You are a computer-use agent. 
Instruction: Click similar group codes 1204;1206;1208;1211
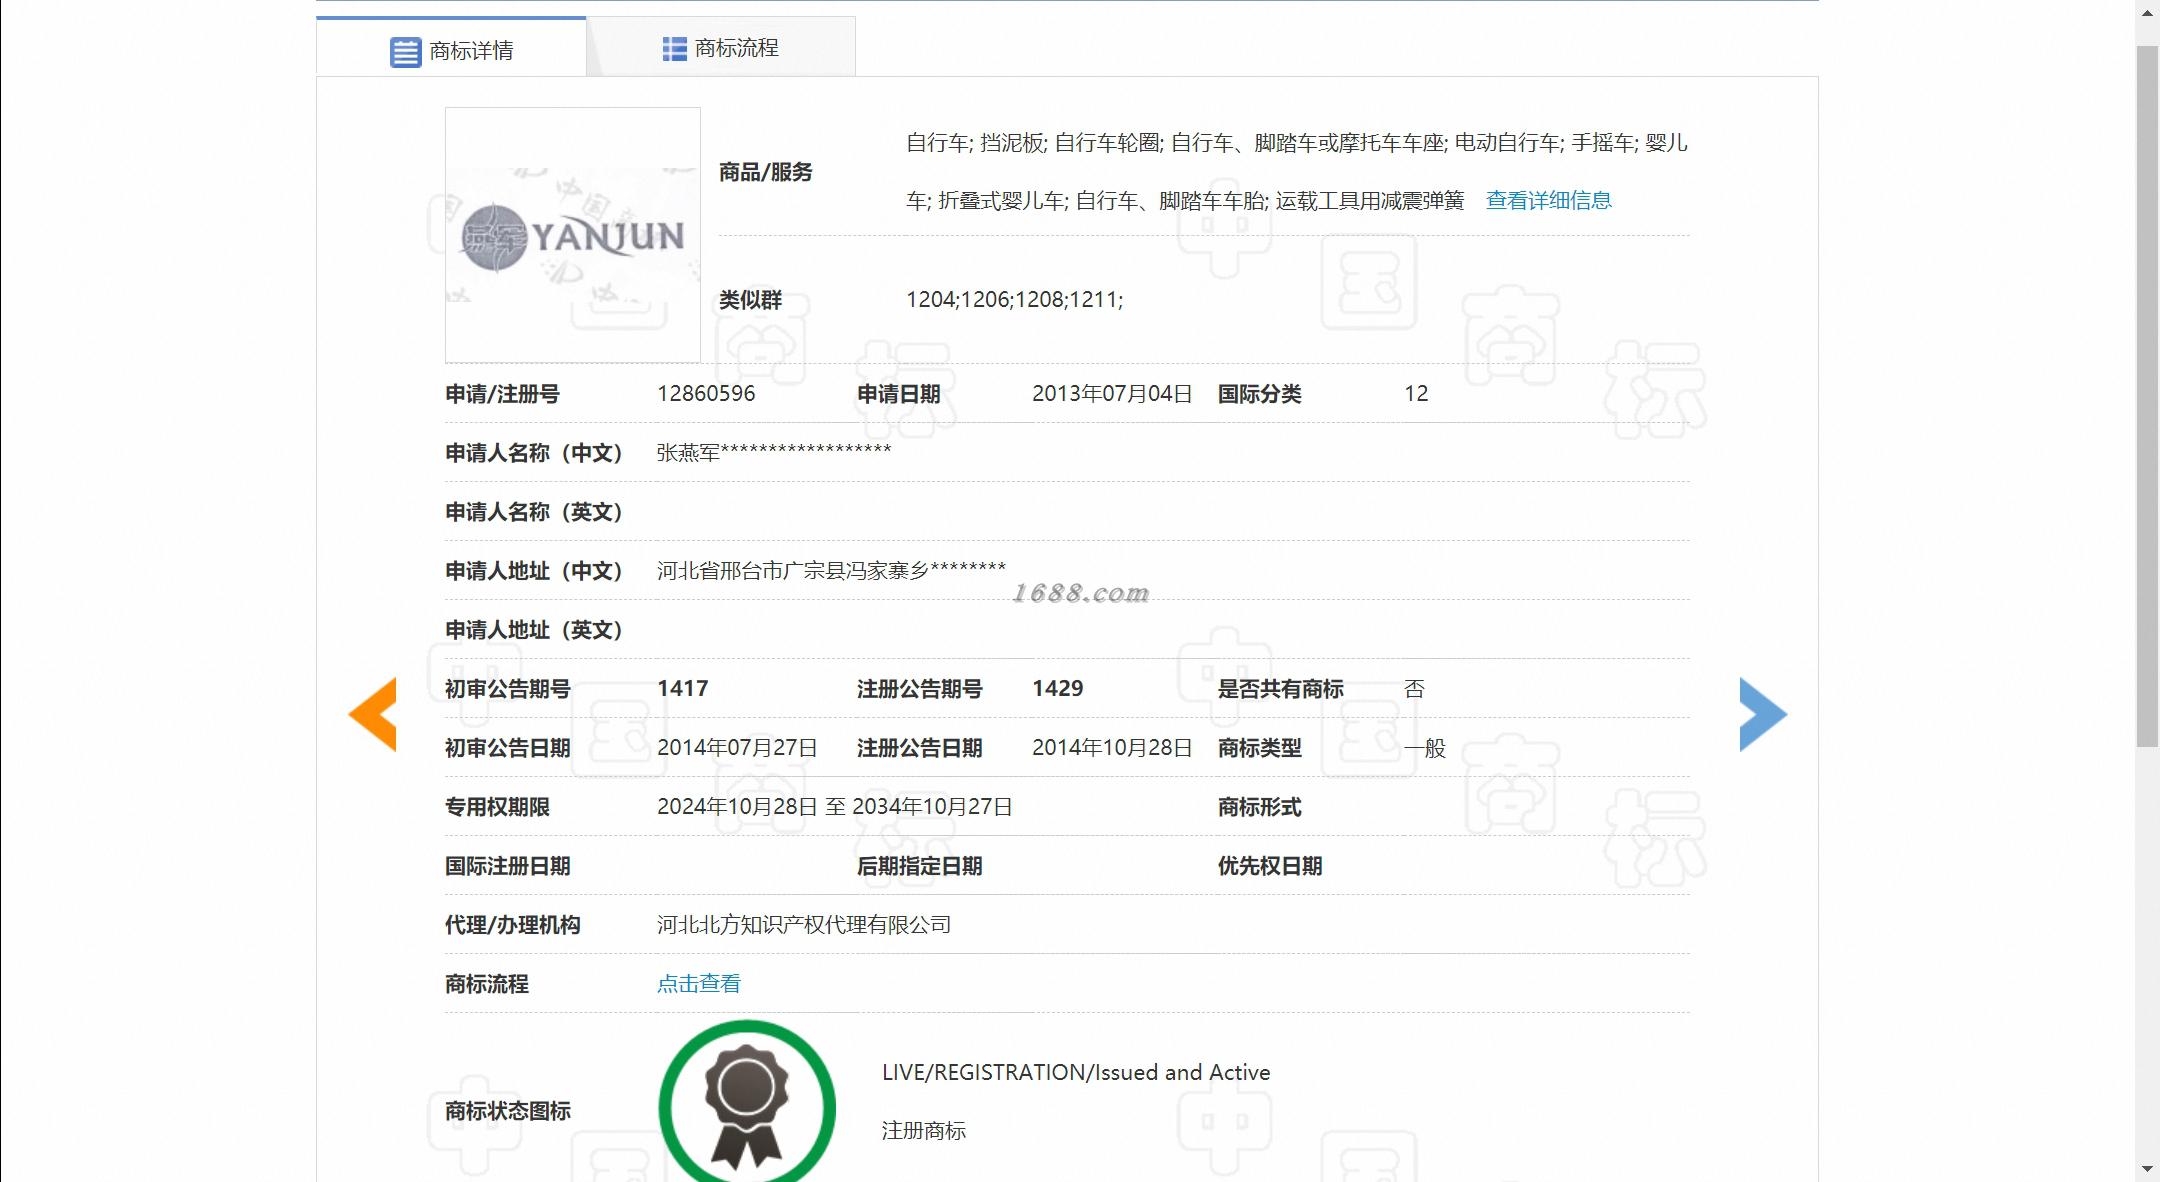tap(1014, 300)
